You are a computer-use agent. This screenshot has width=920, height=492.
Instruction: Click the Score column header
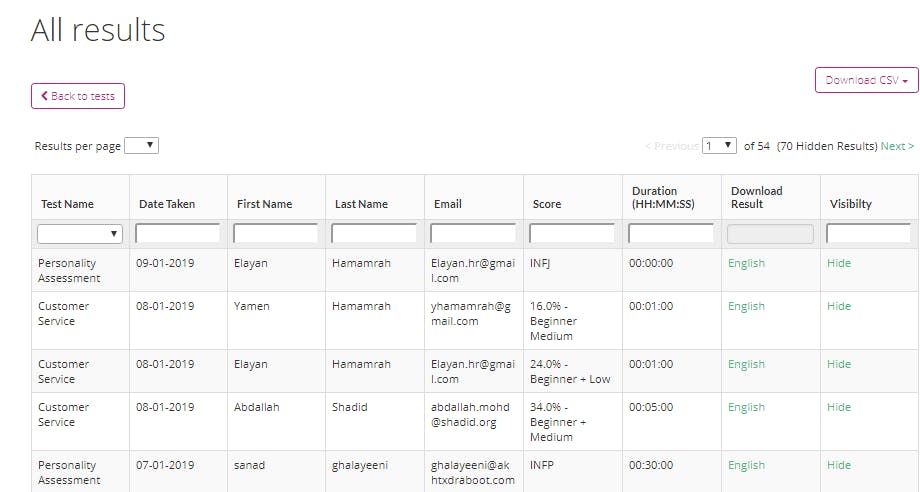coord(547,204)
